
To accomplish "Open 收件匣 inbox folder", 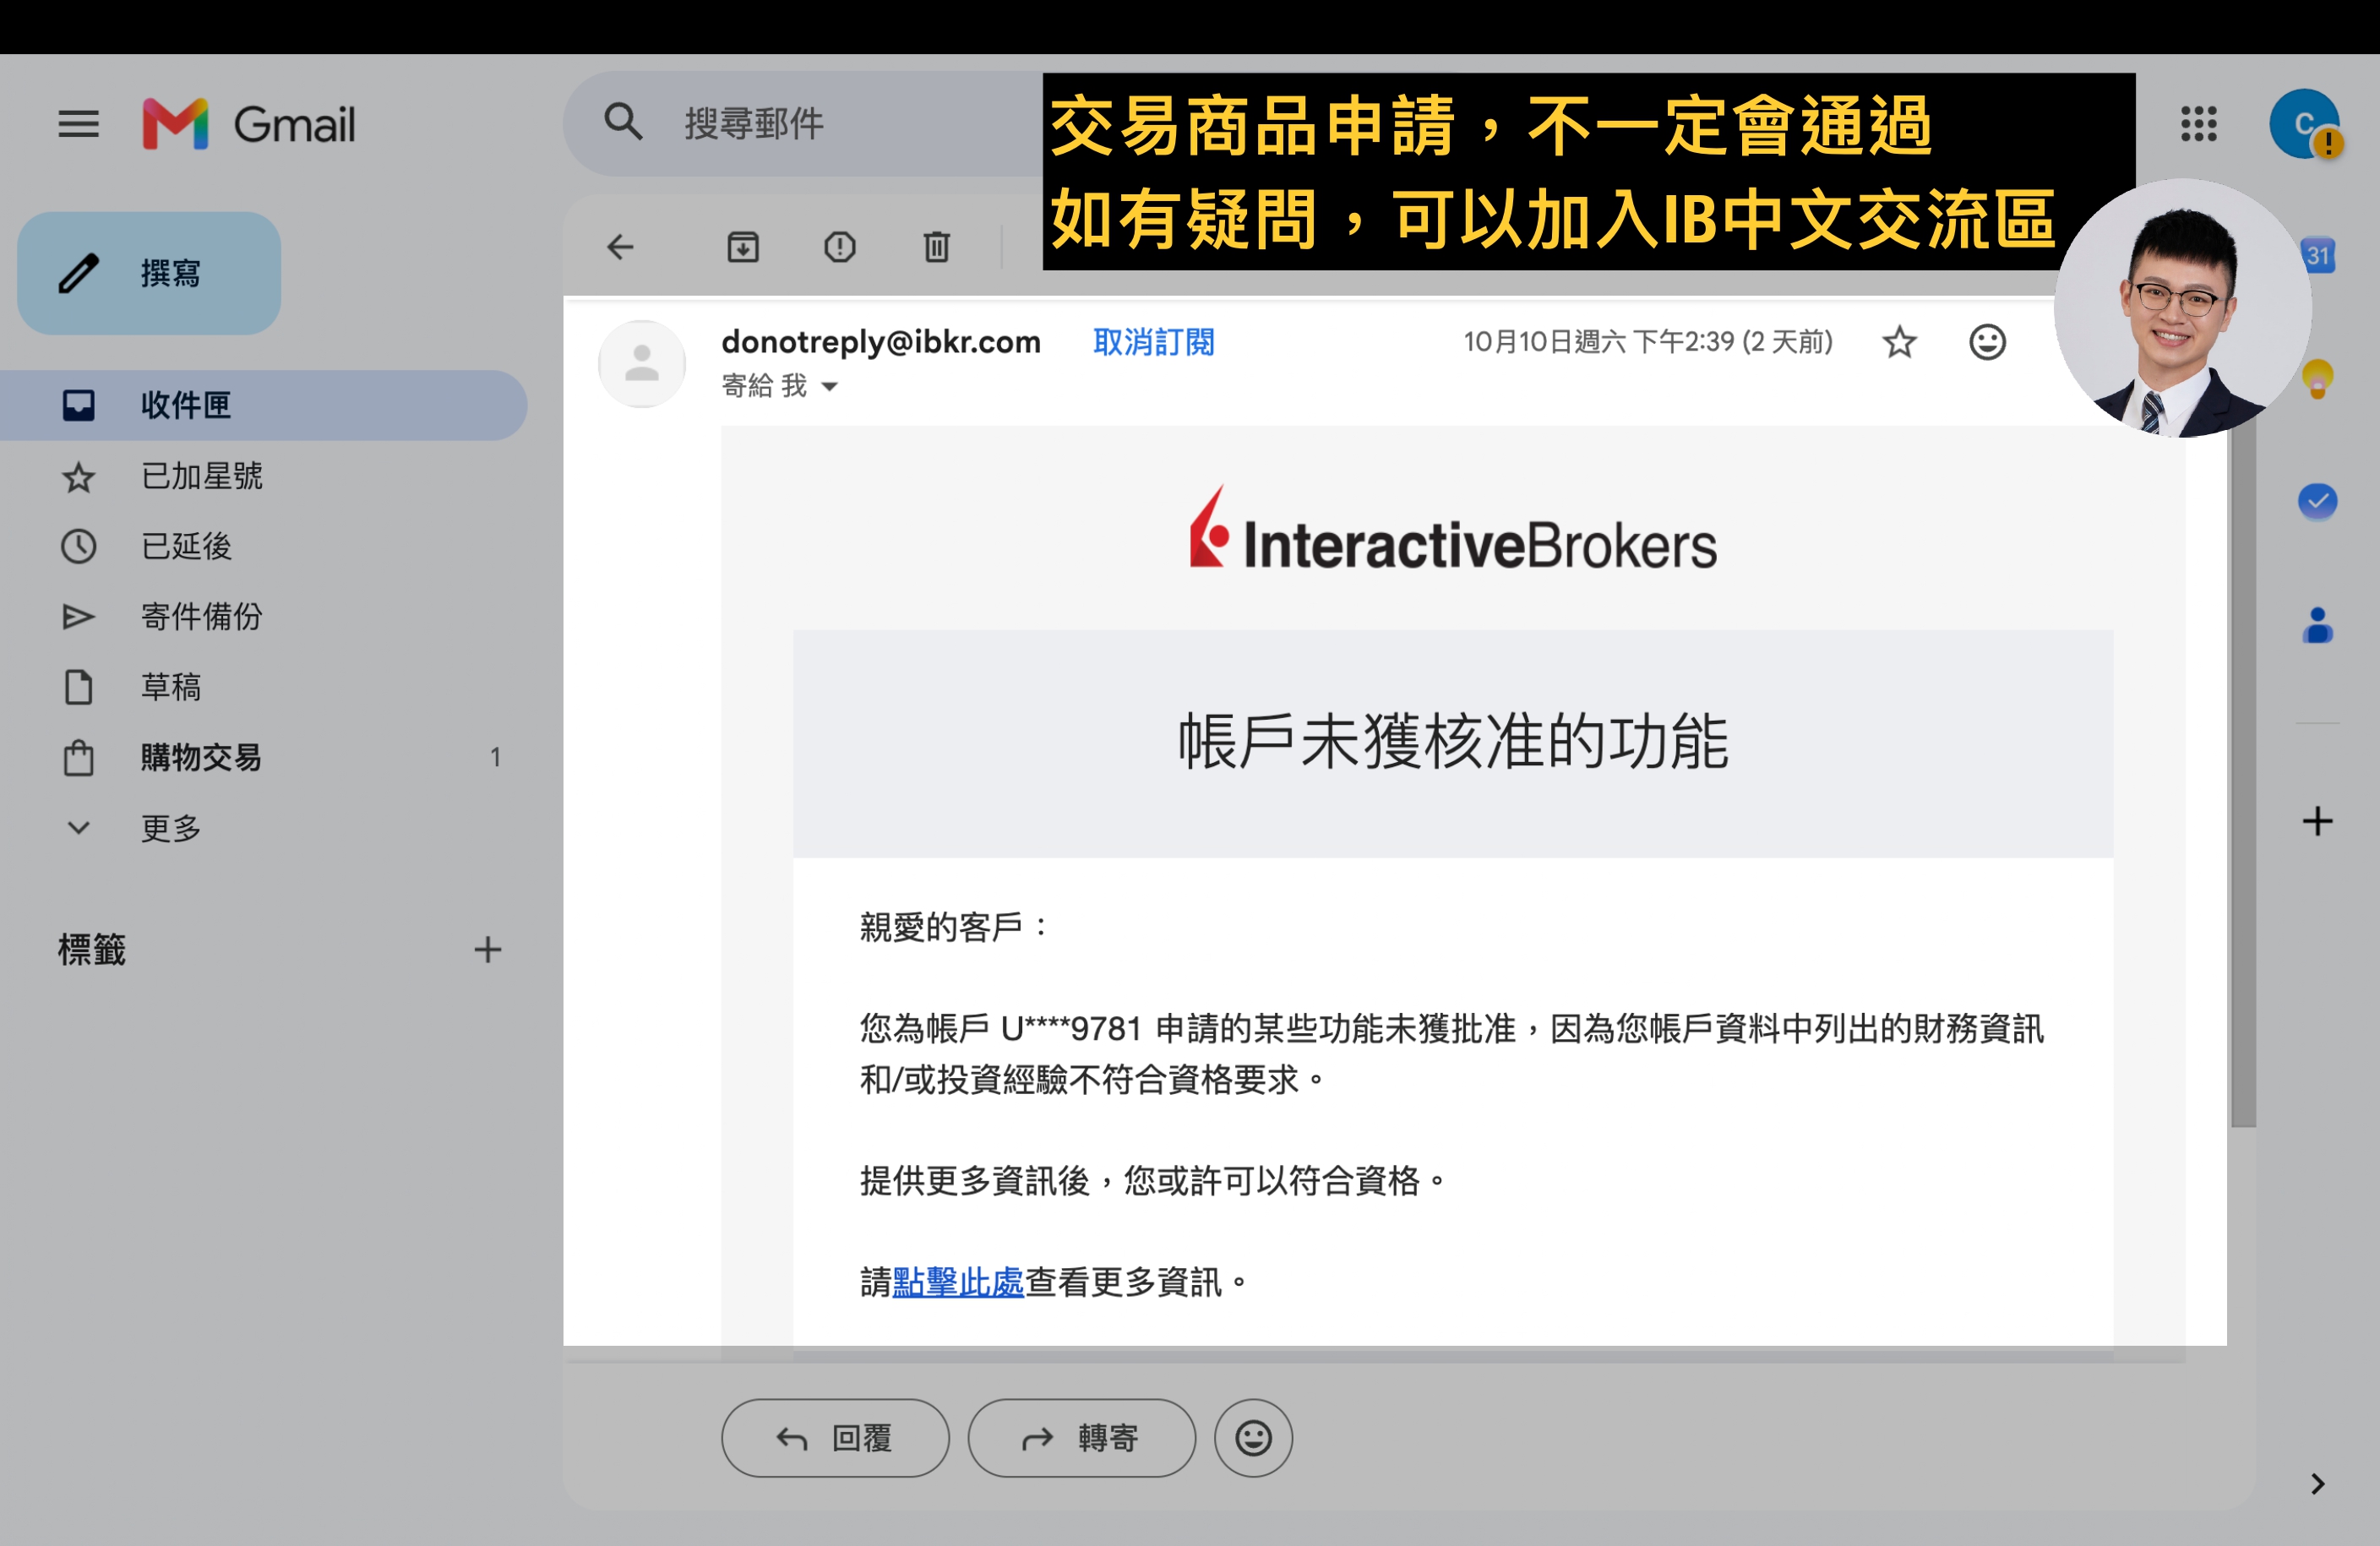I will 264,405.
